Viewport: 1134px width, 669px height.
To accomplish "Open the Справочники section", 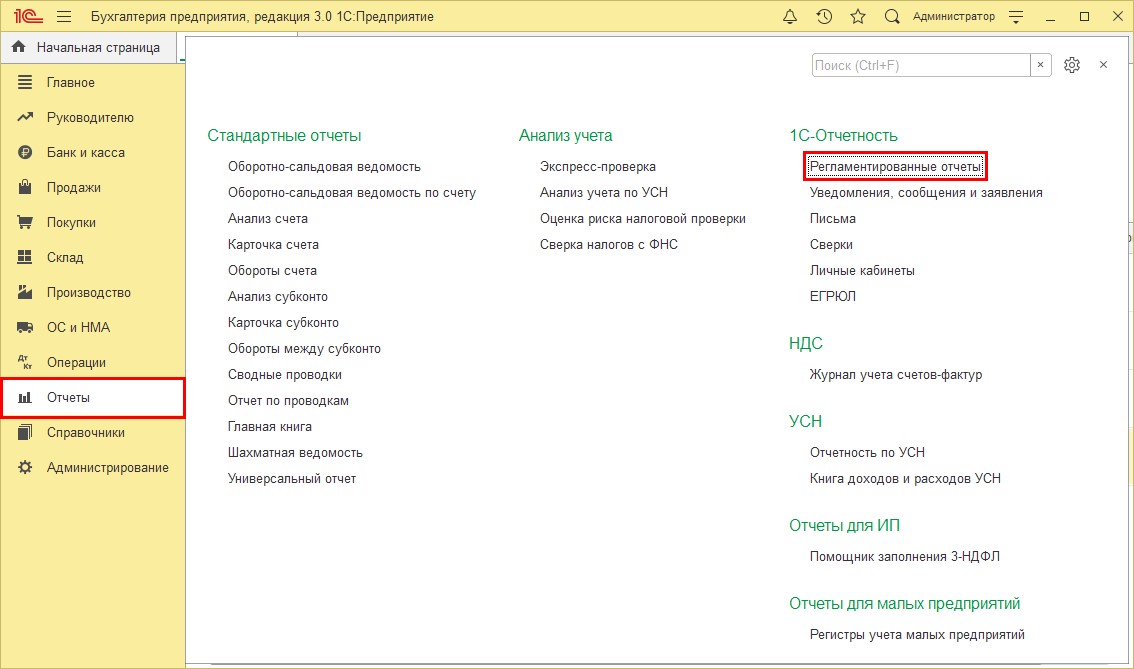I will tap(93, 432).
